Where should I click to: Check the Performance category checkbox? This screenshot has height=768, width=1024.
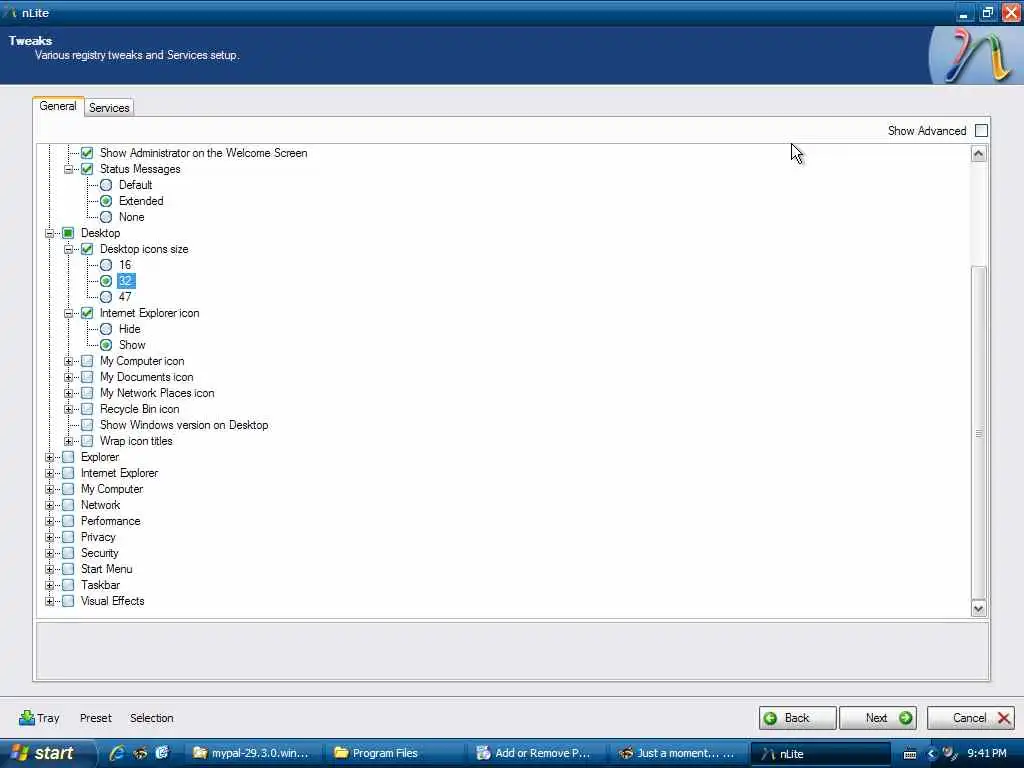[x=68, y=520]
